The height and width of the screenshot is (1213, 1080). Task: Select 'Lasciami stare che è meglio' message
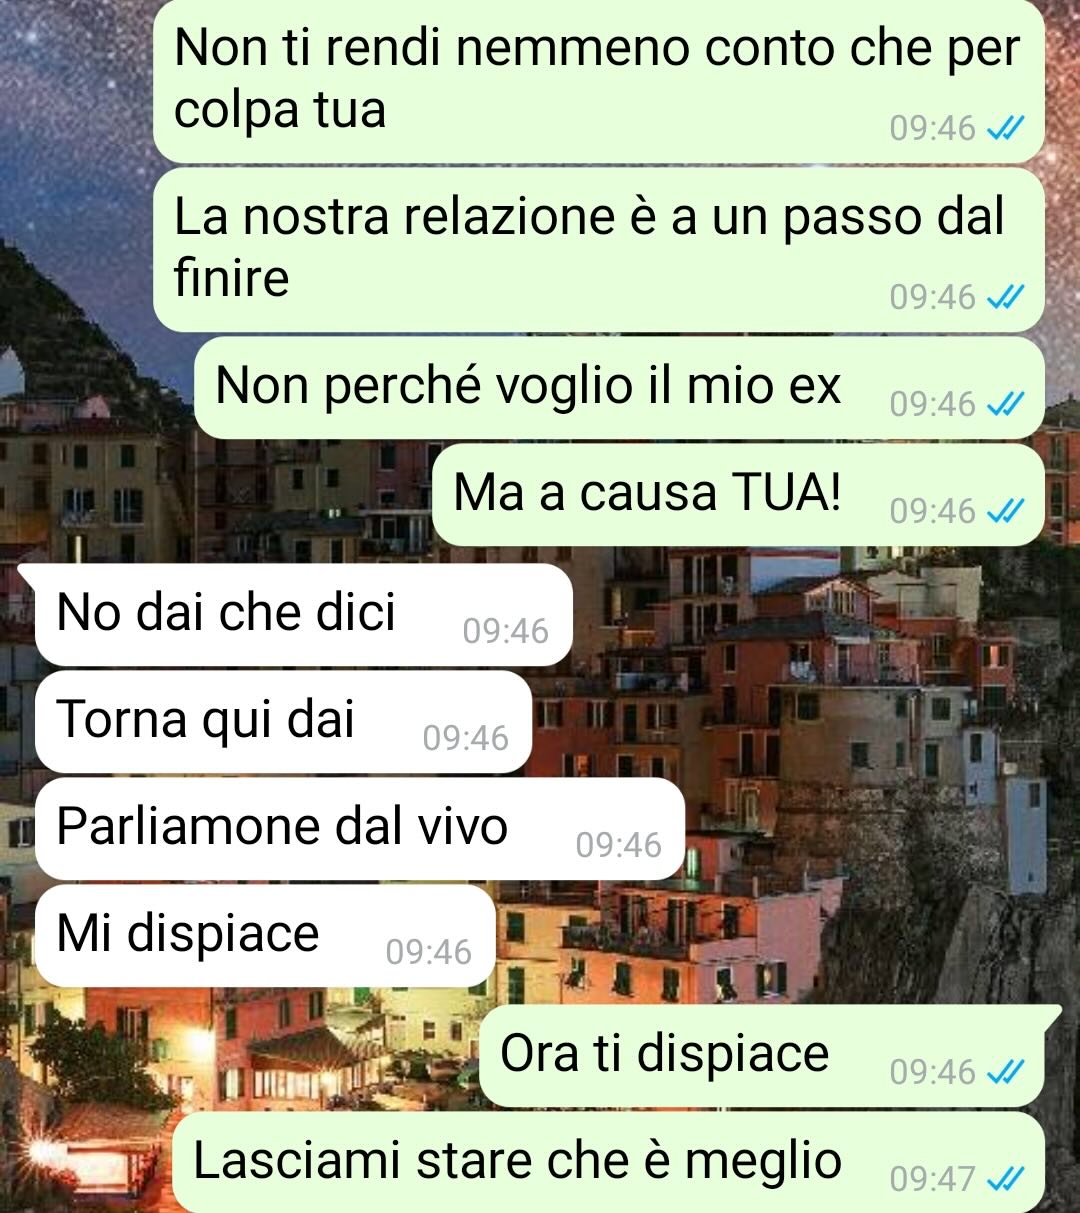[x=608, y=1162]
